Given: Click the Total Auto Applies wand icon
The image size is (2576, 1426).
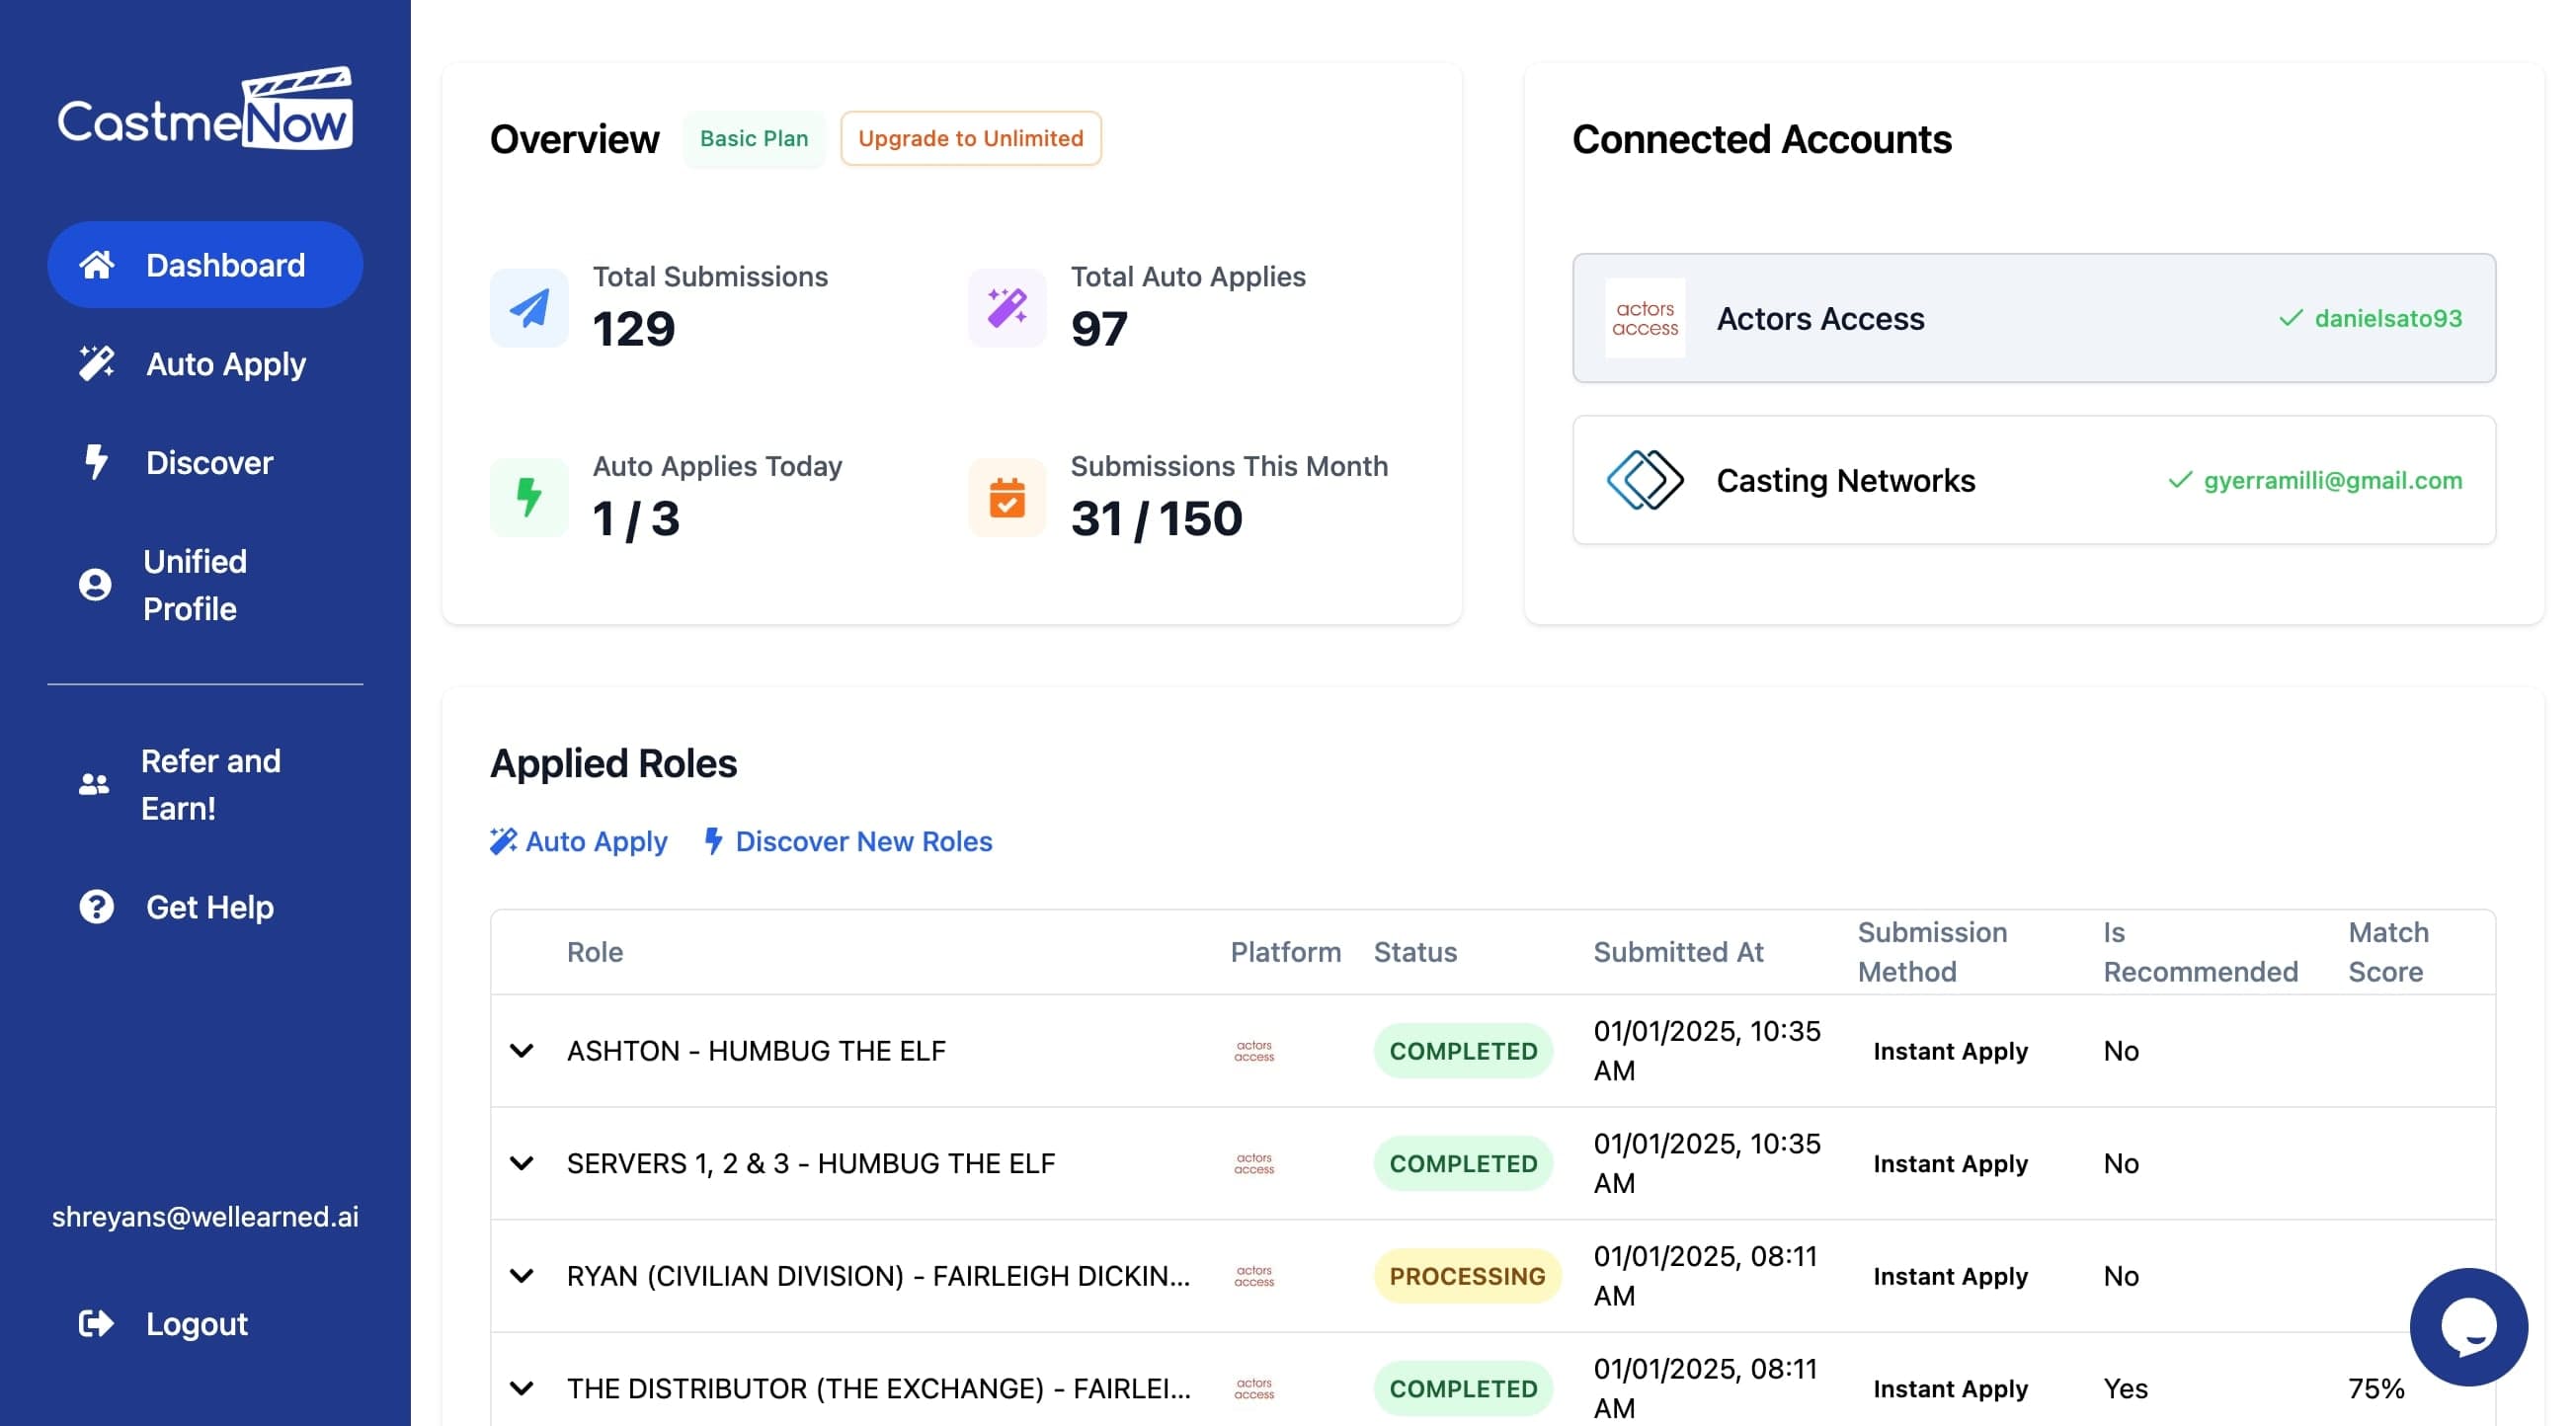Looking at the screenshot, I should tap(1007, 307).
